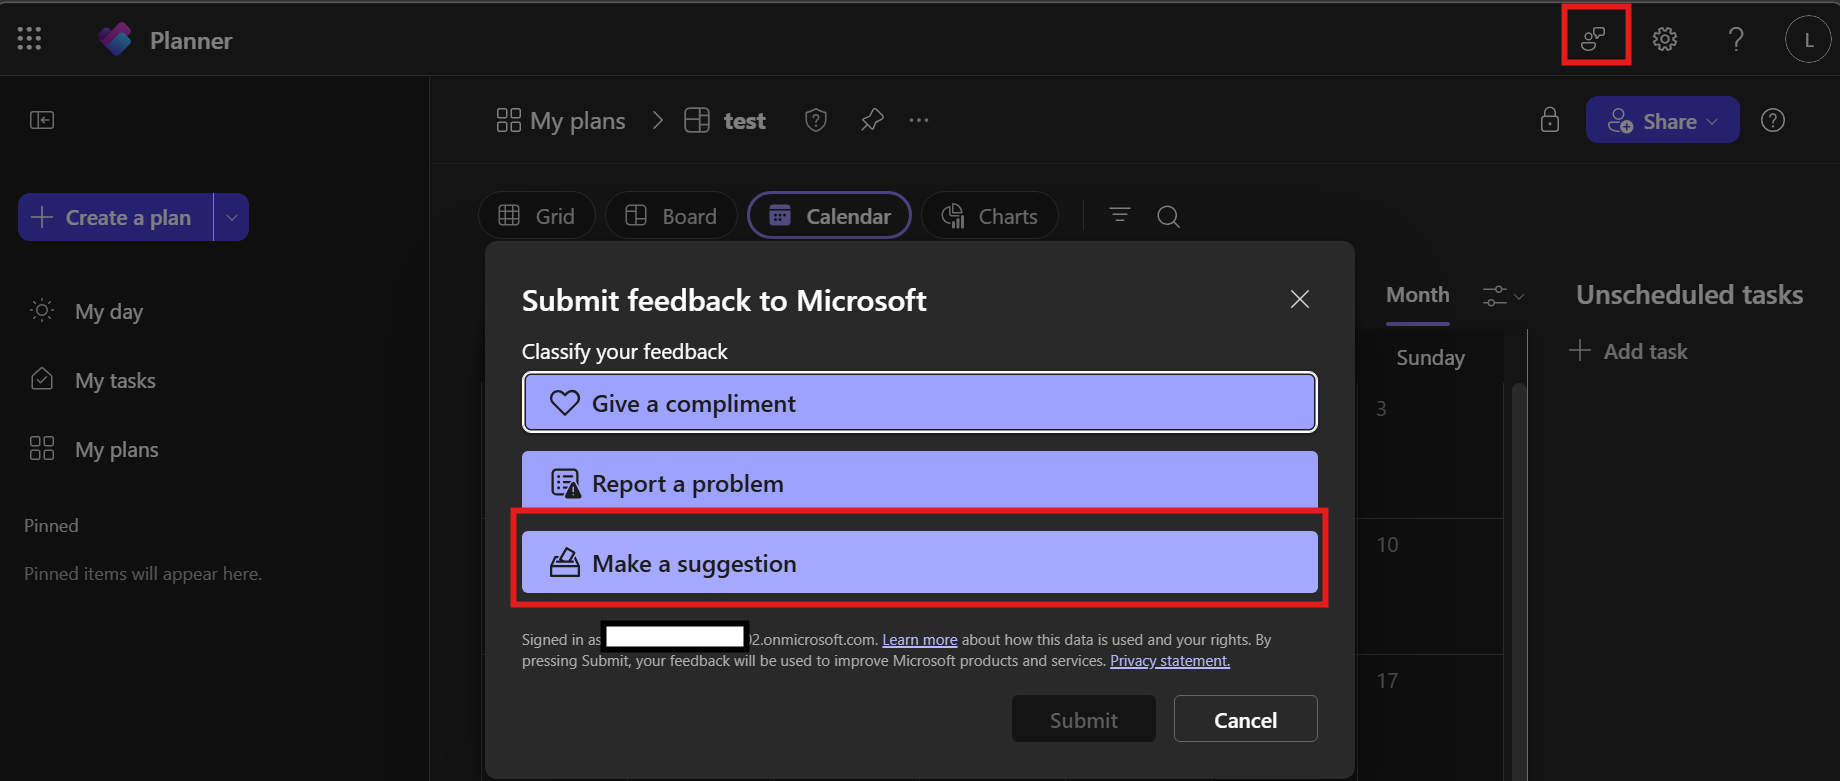
Task: Click the lock icon next to Share
Action: pyautogui.click(x=1550, y=120)
